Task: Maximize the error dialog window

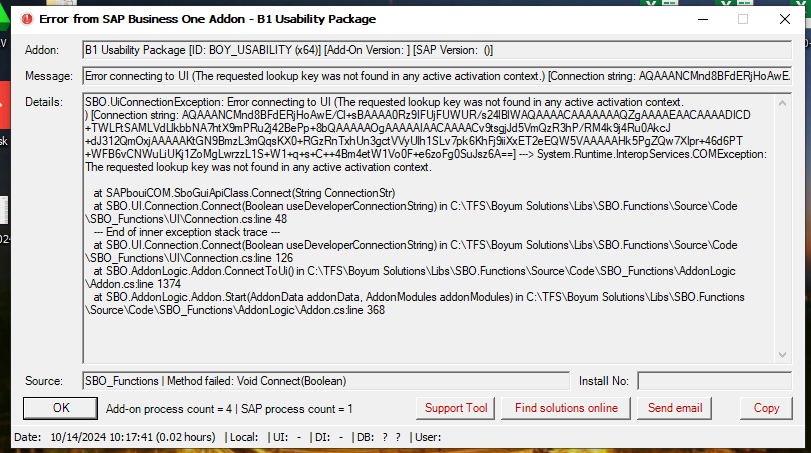Action: (743, 19)
